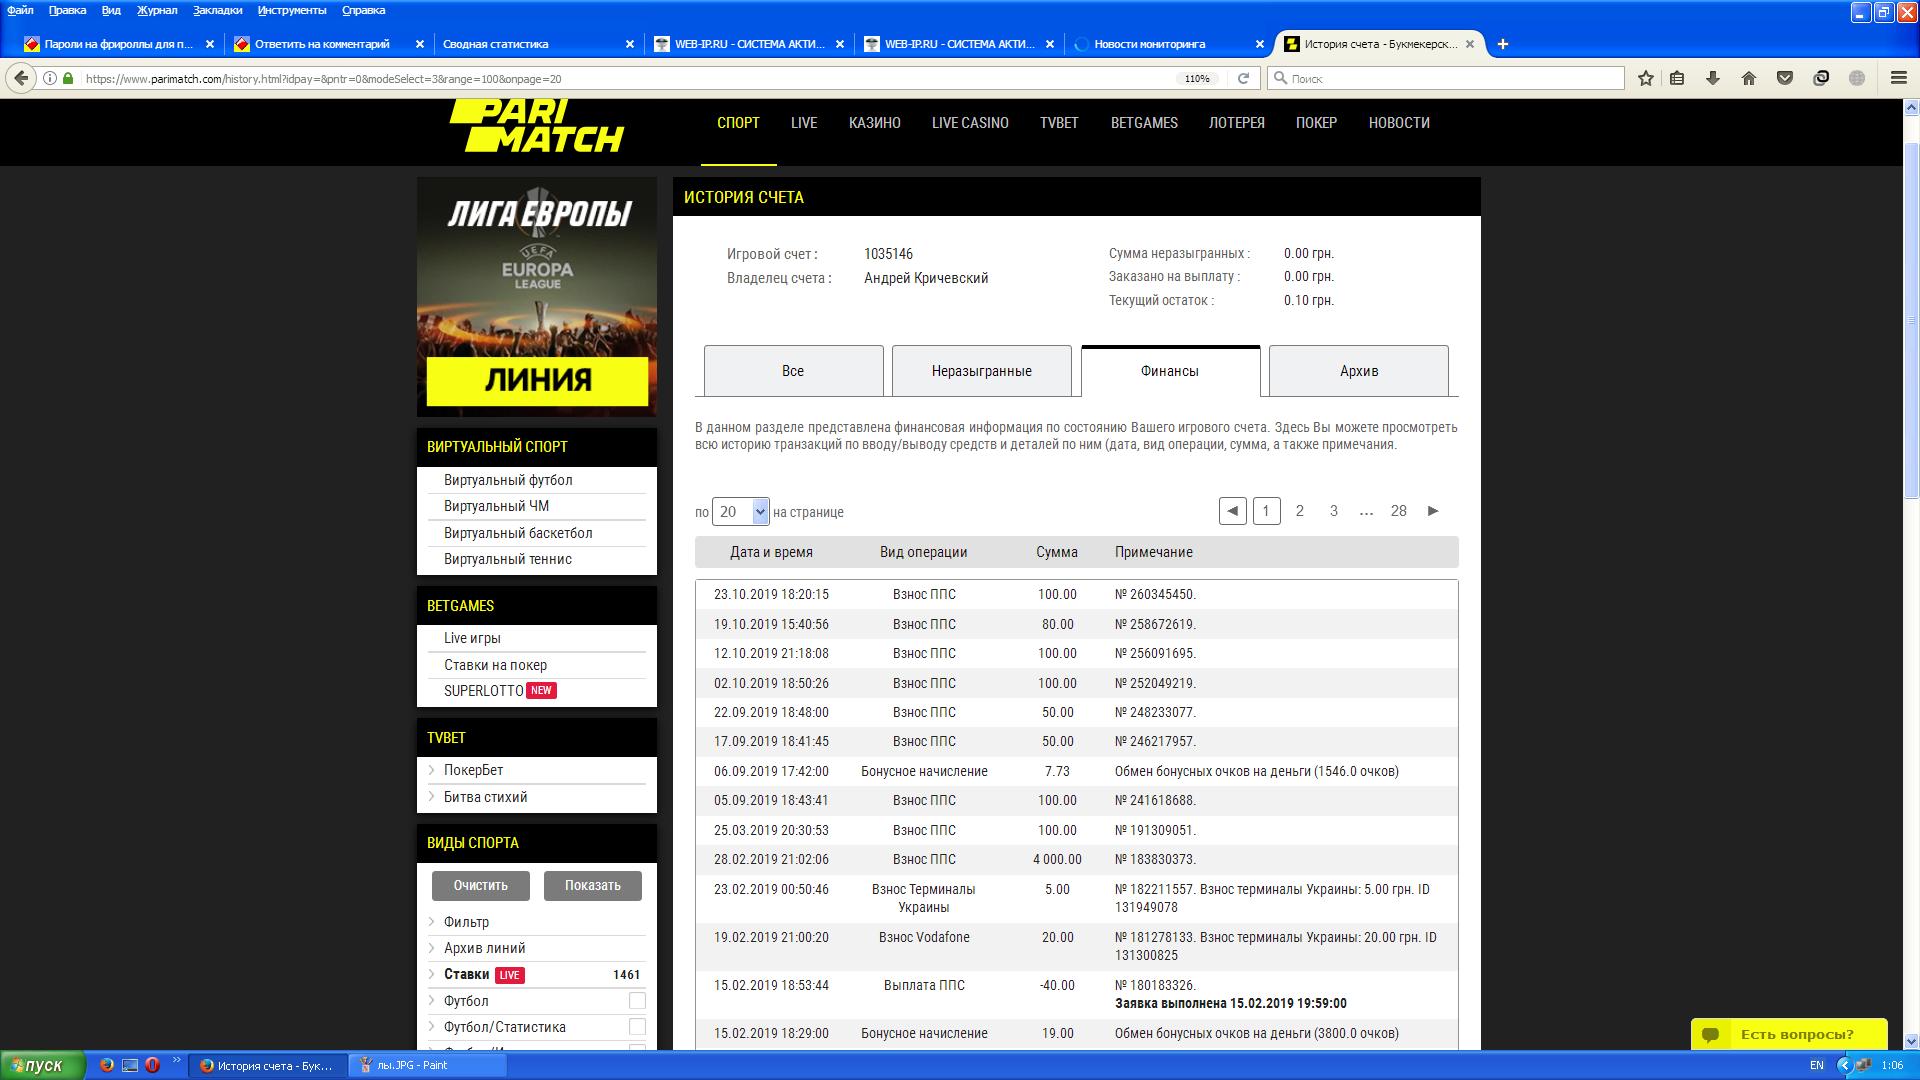The image size is (1920, 1080).
Task: Open the КАЗИНО navigation tab
Action: (x=875, y=123)
